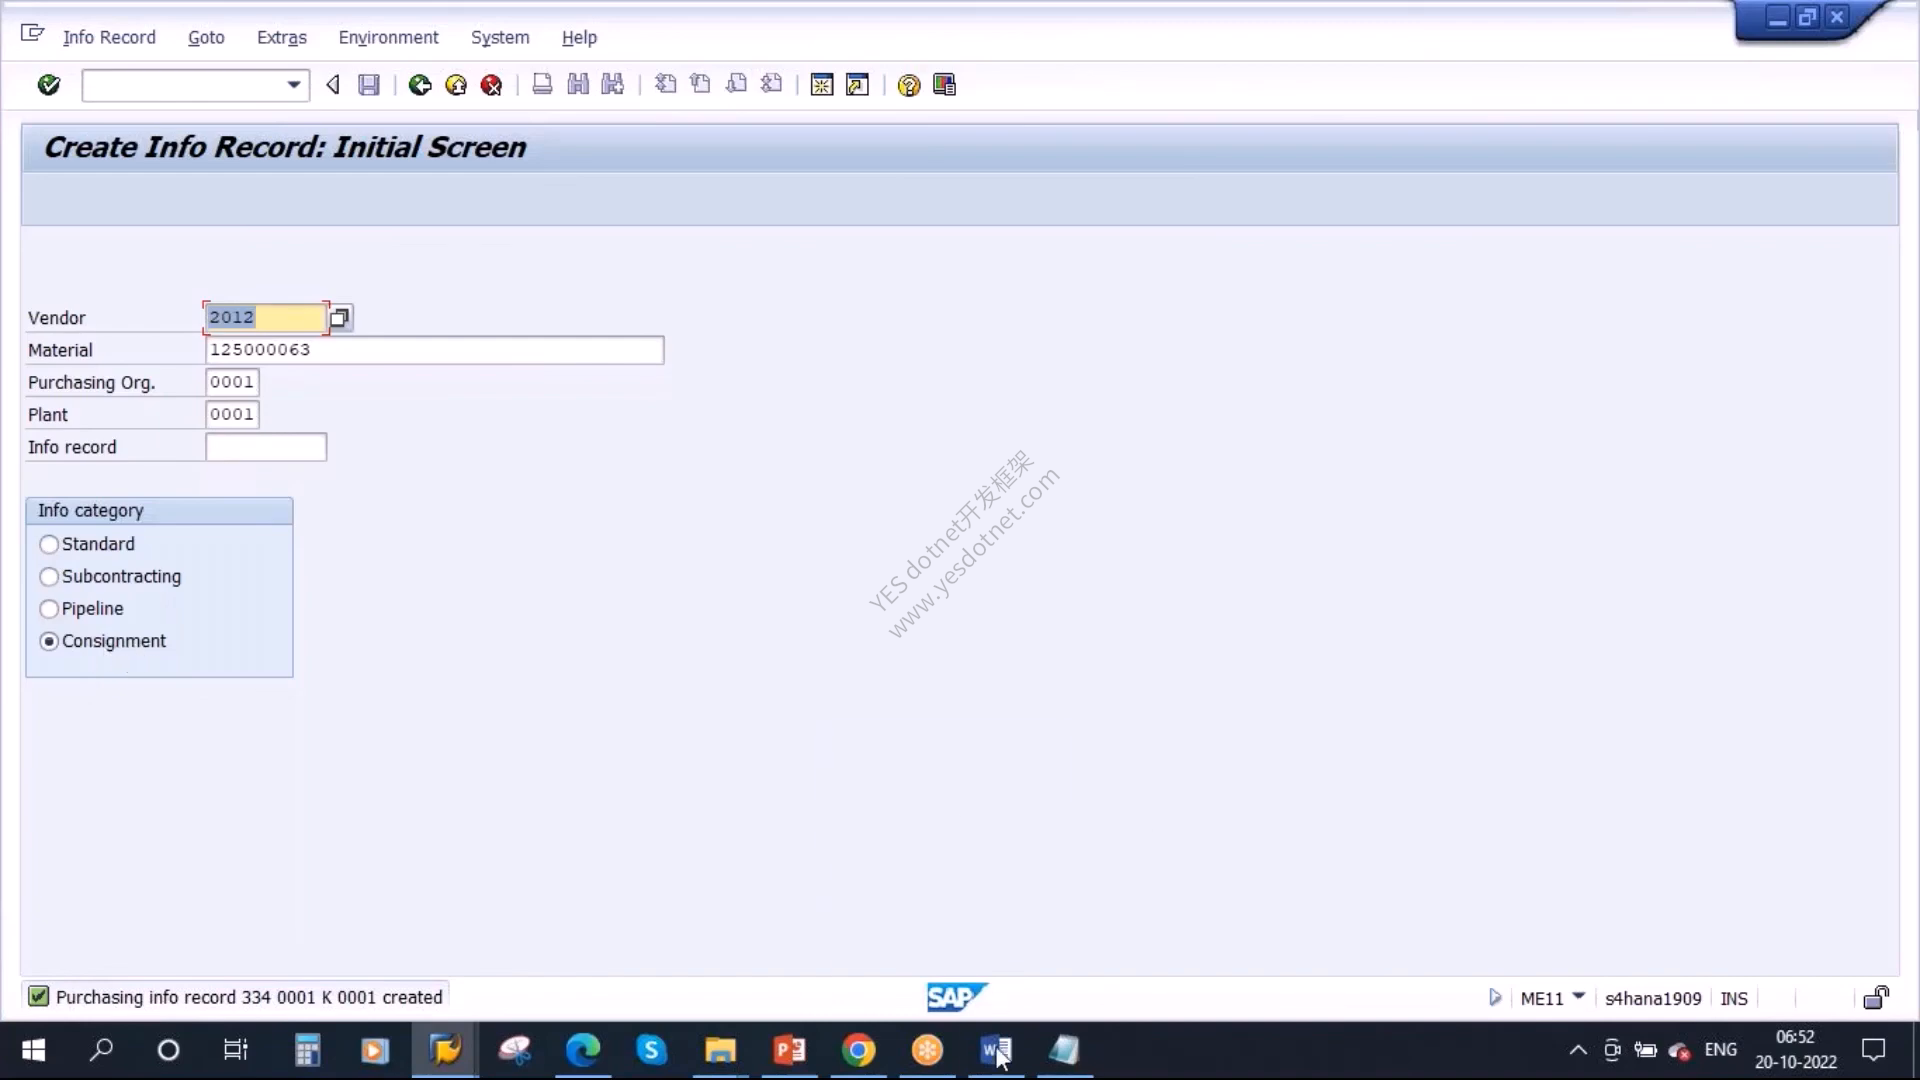
Task: Open Google Chrome from taskbar
Action: tap(858, 1050)
